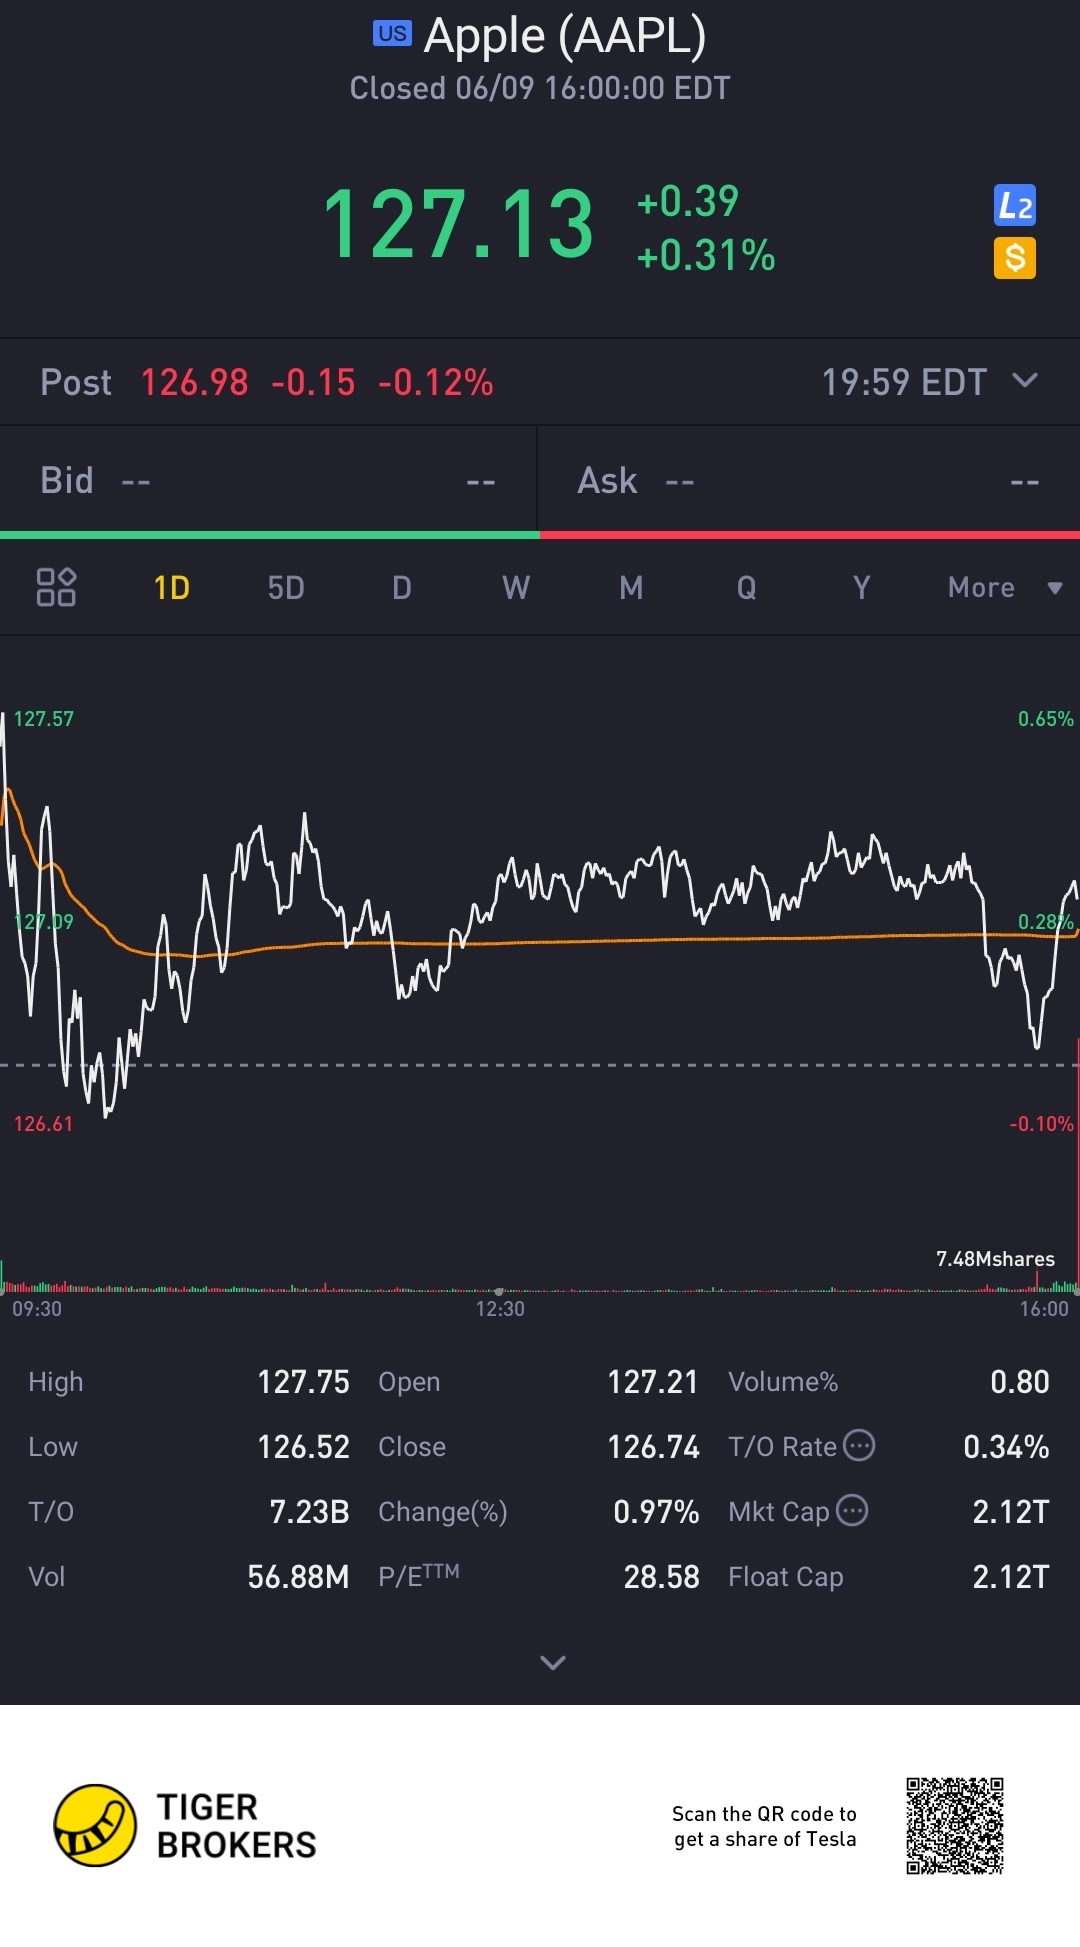Screen dimensions: 1080x1947
Task: Tap the yellow dollar sign icon
Action: [x=1015, y=258]
